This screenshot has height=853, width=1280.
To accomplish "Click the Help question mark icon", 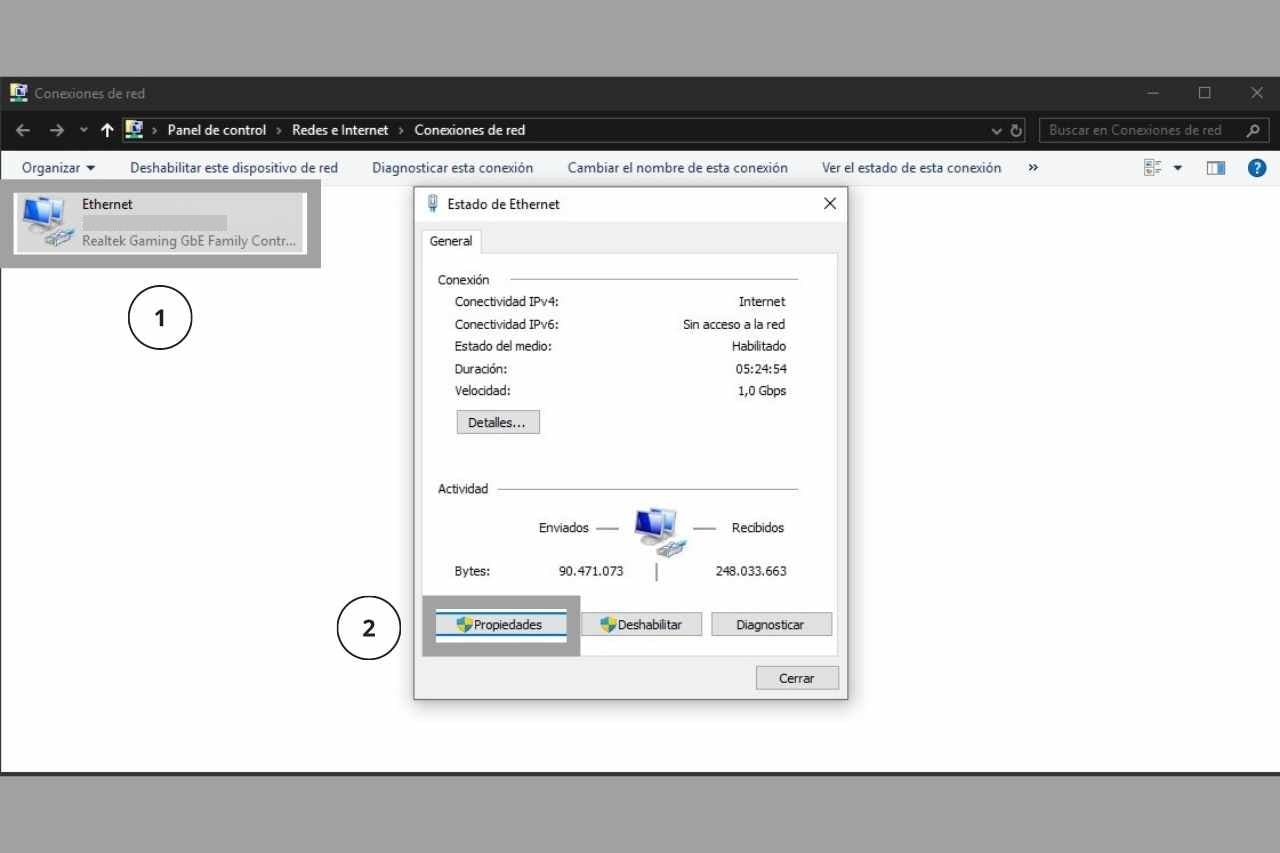I will [1256, 167].
